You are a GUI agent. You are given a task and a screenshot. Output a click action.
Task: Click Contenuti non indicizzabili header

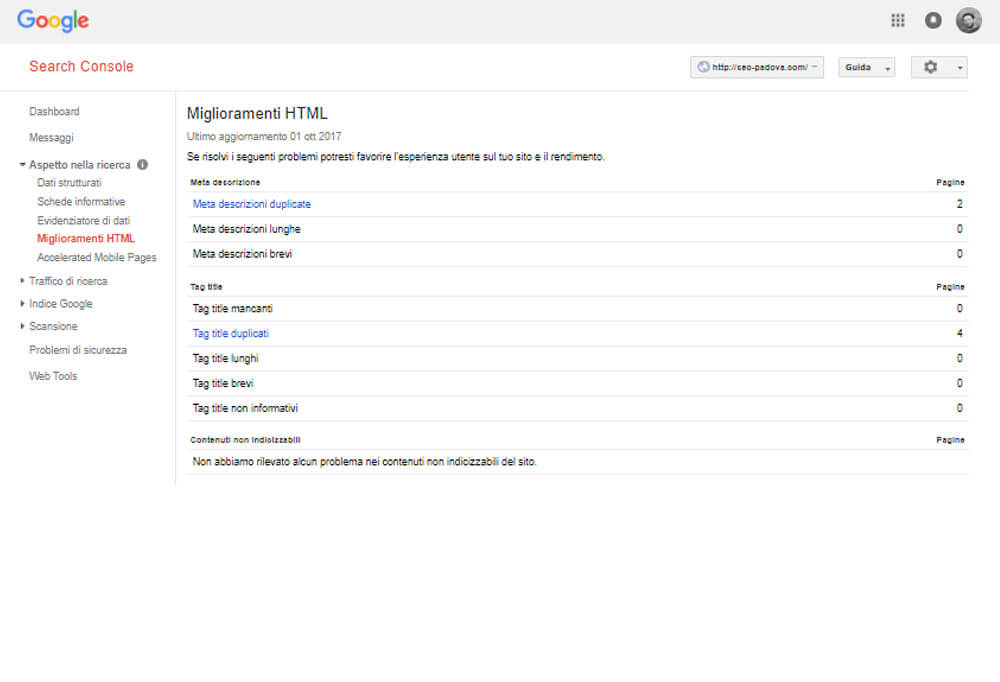pos(245,440)
